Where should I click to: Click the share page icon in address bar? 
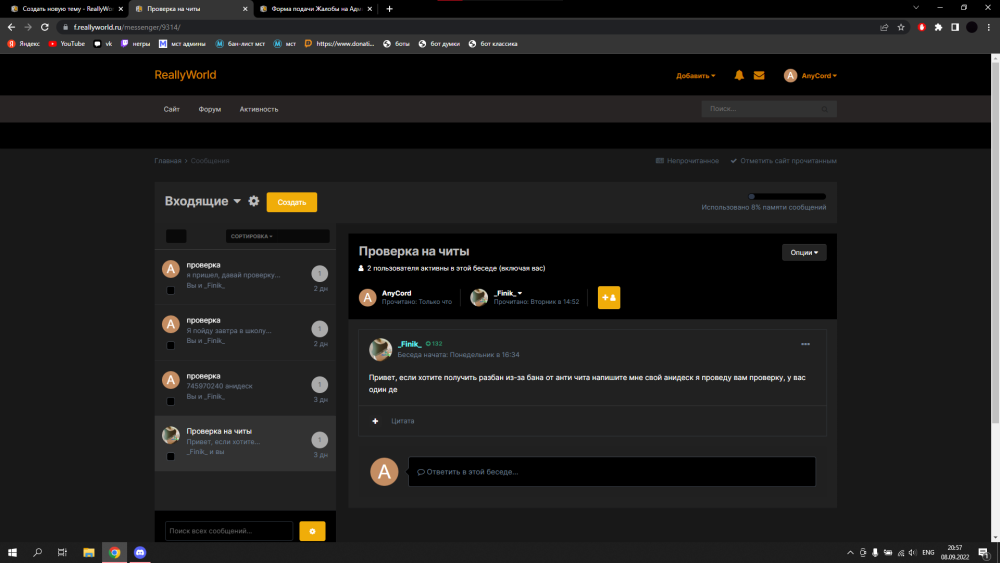click(x=884, y=27)
